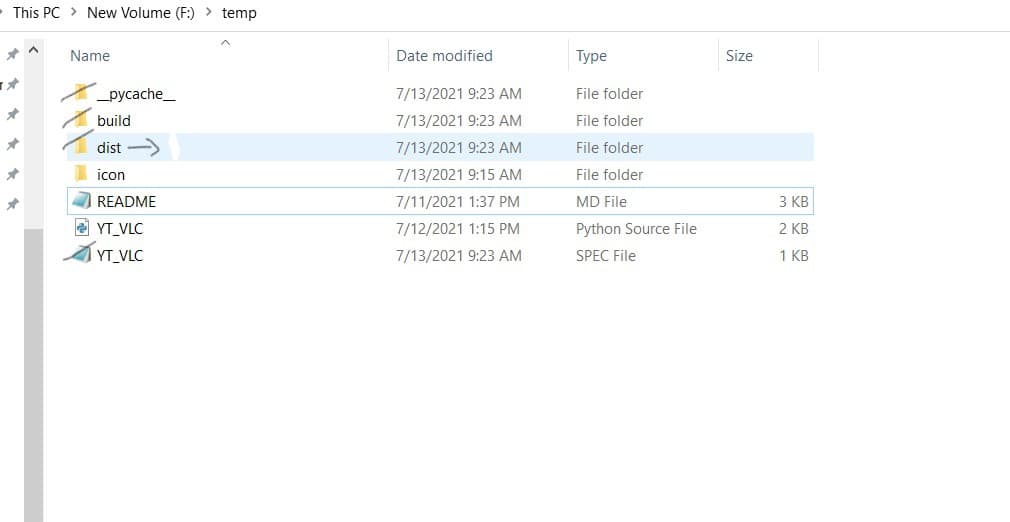
Task: Open dropdown chevron after This PC
Action: [x=74, y=13]
